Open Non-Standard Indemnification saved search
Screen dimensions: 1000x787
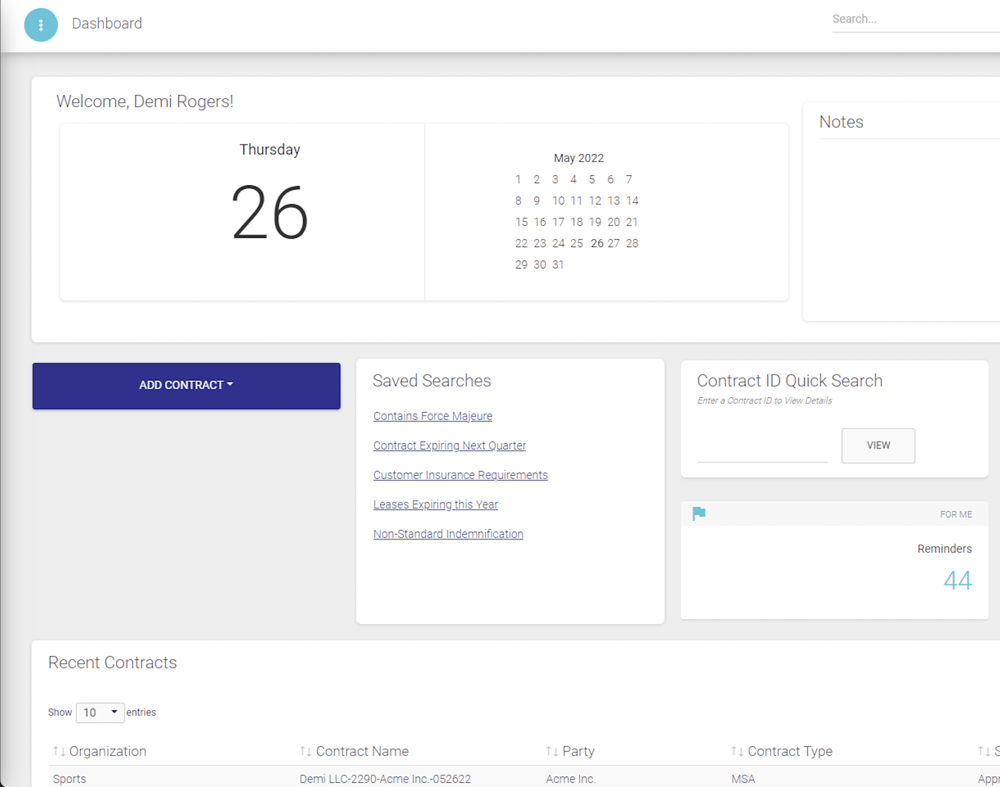pos(448,534)
